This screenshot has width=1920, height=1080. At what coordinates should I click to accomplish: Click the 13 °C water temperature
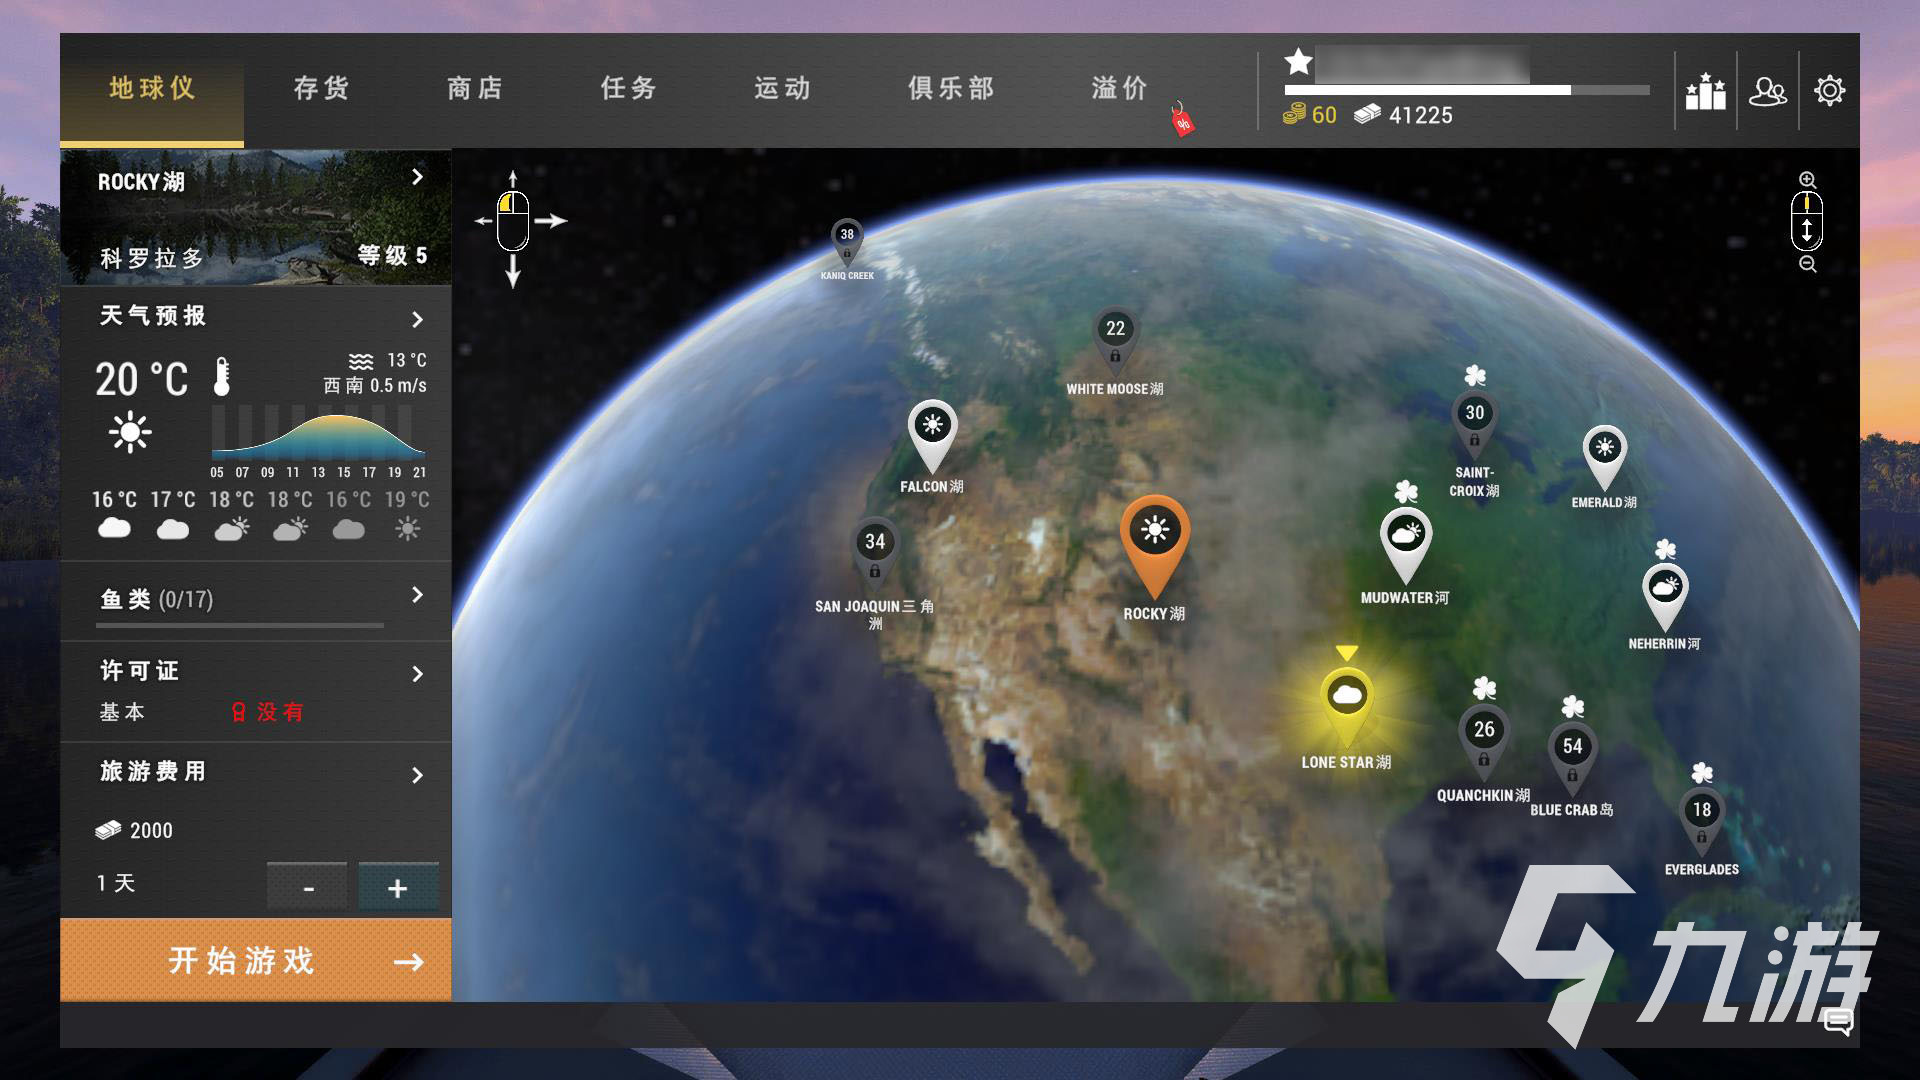[407, 360]
